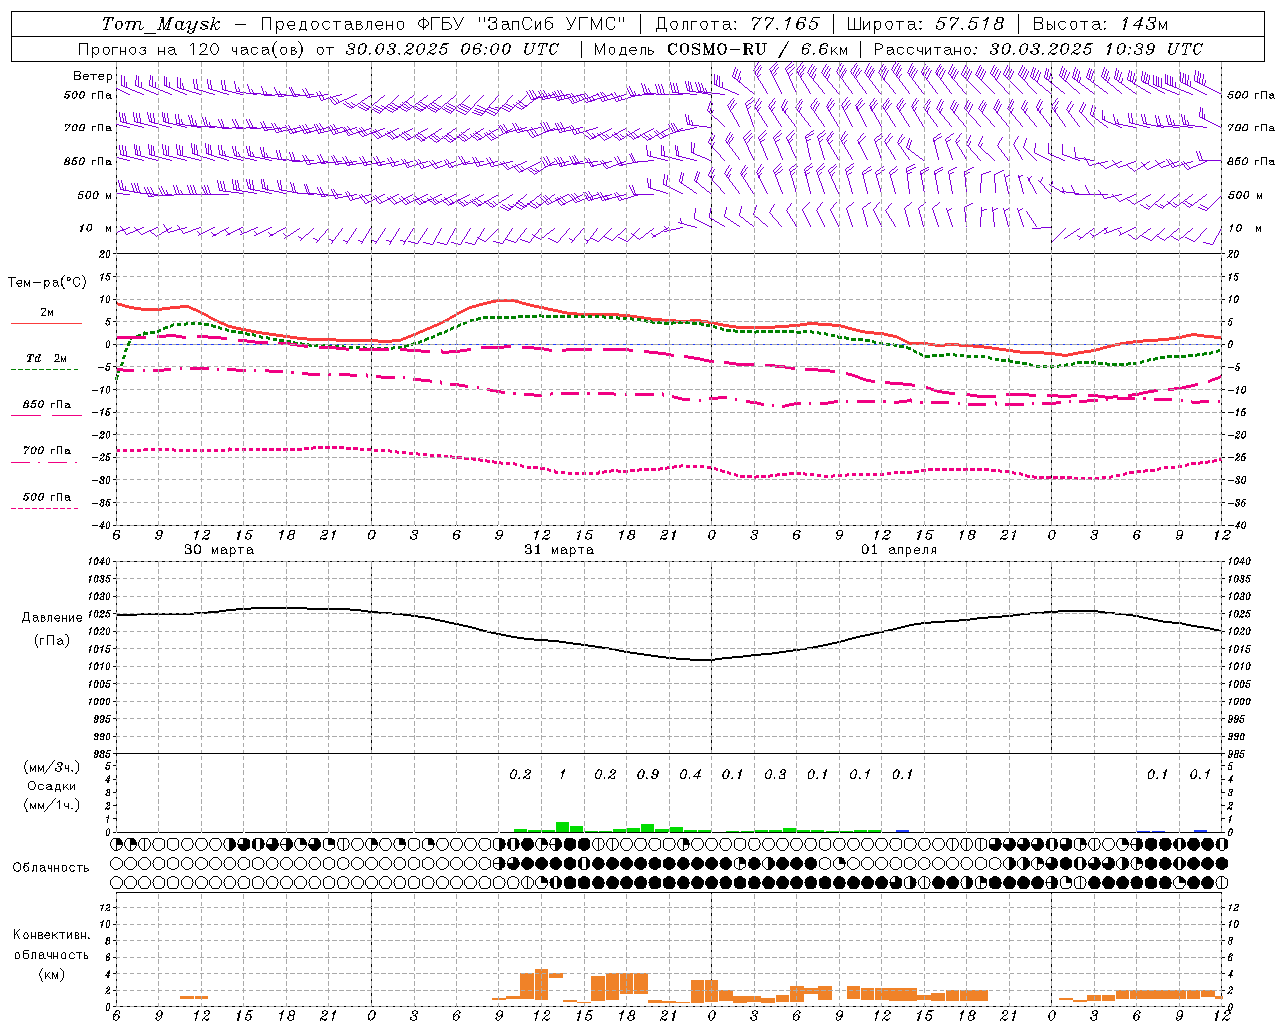Select the forecast start time 30.03.2025 06:00 UTC
Image resolution: width=1280 pixels, height=1024 pixels.
click(452, 49)
